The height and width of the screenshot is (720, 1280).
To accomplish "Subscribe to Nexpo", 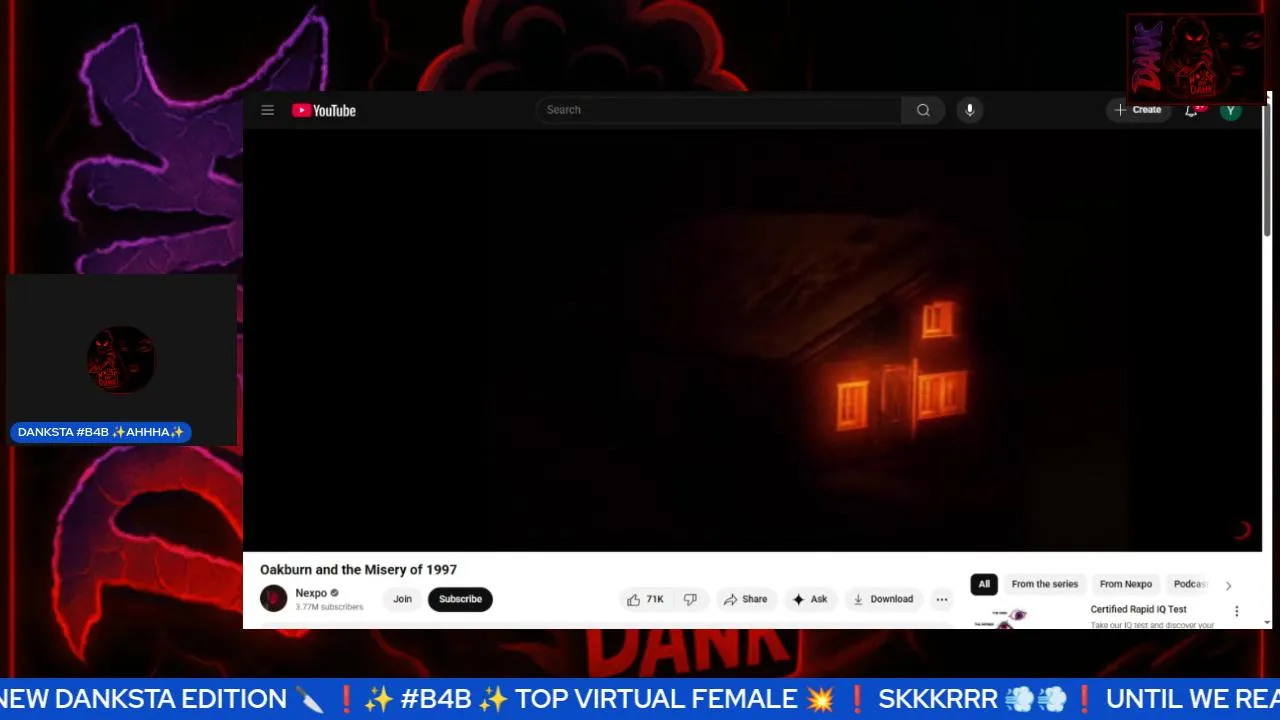I will (460, 599).
